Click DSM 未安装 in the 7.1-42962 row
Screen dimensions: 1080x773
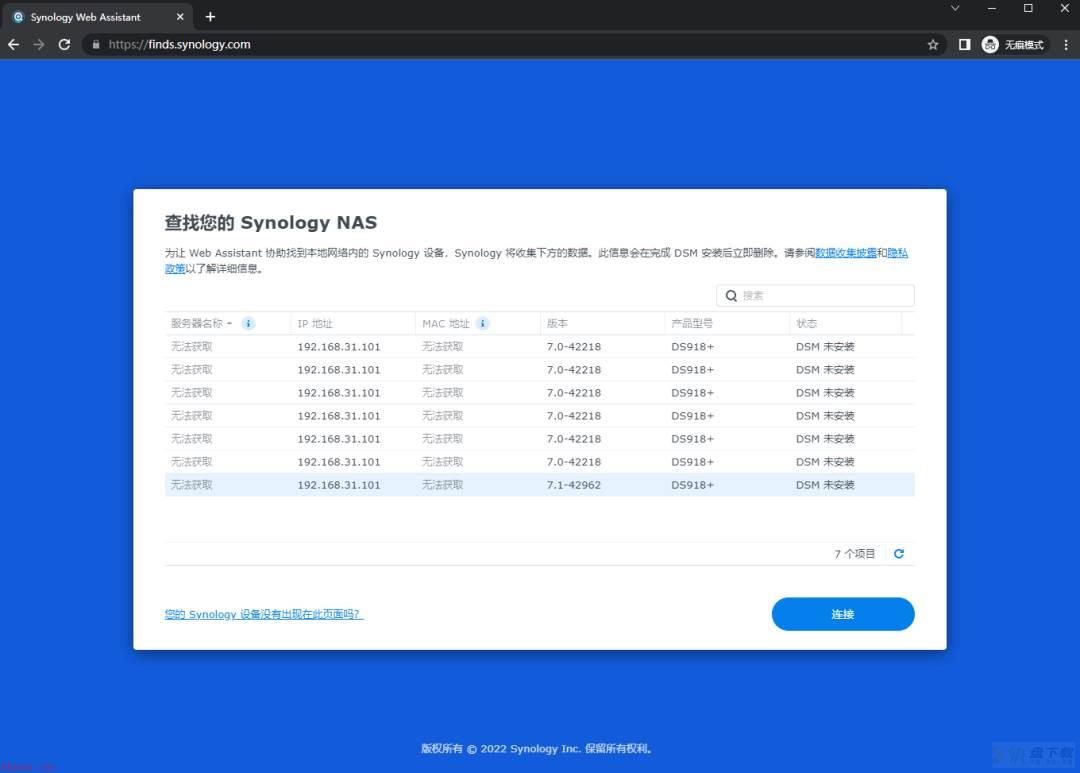tap(825, 485)
